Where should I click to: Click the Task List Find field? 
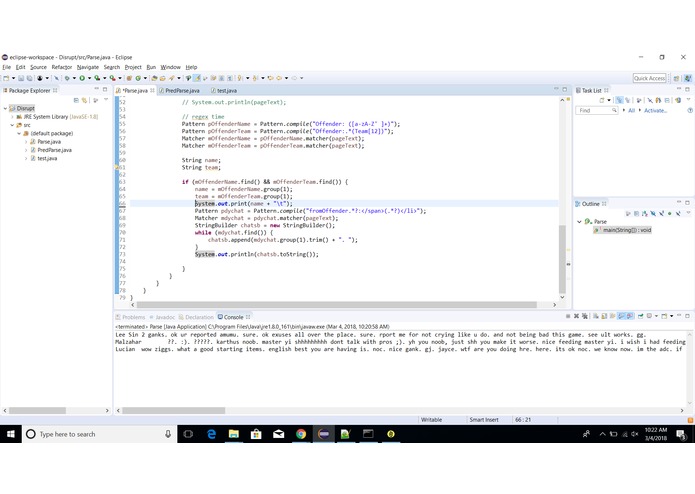(597, 110)
